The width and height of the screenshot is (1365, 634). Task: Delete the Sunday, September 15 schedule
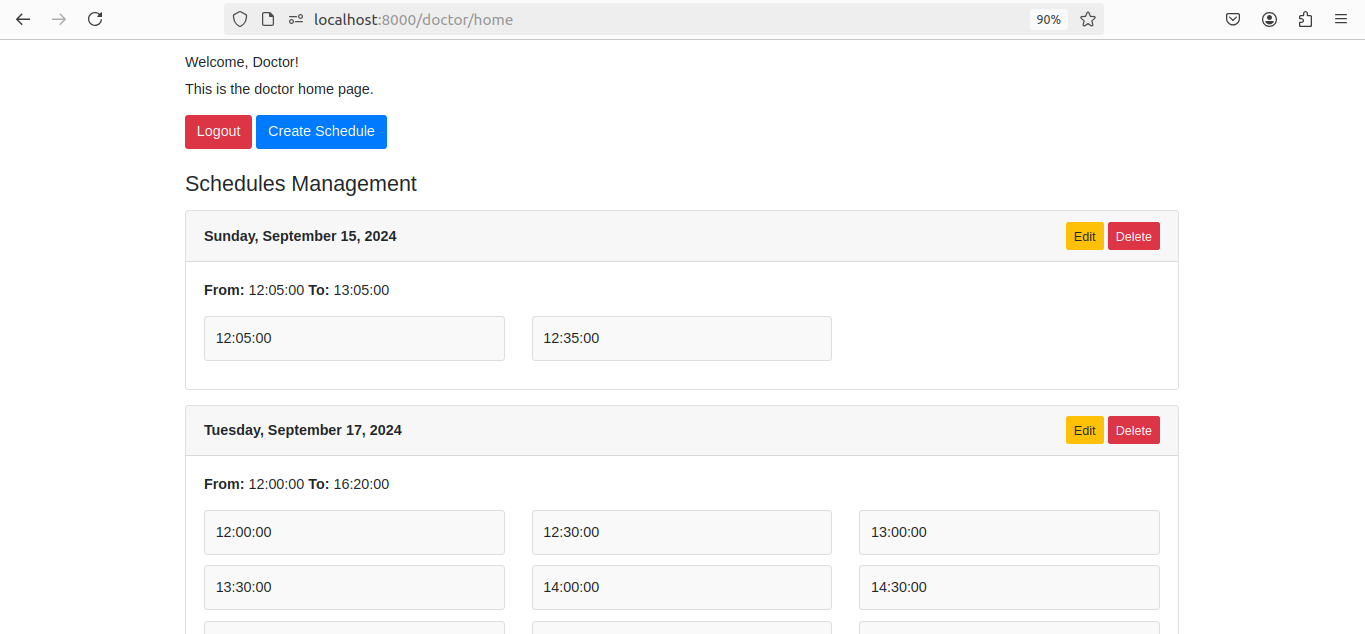coord(1133,236)
